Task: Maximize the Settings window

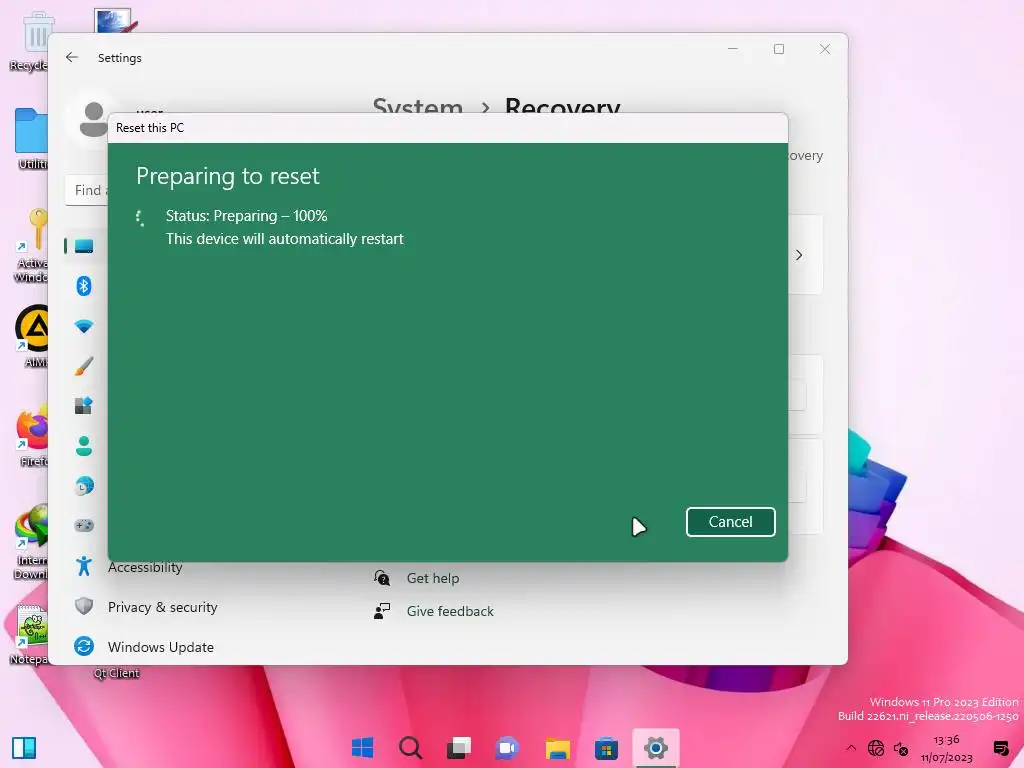Action: click(x=778, y=49)
